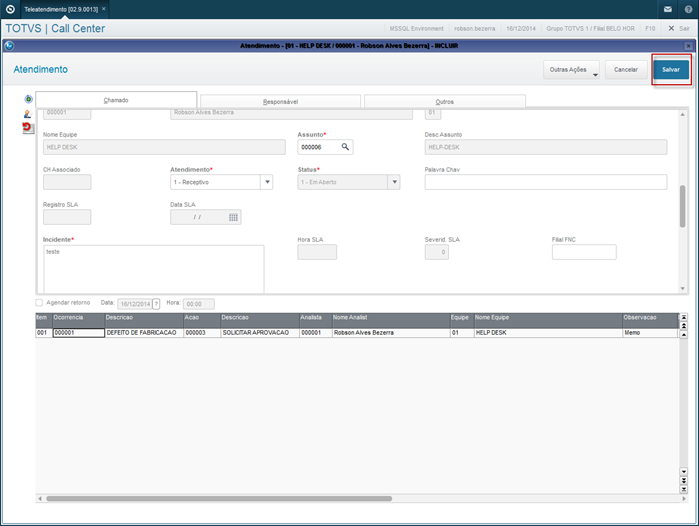
Task: Click the Incidente text area containing teste
Action: pyautogui.click(x=153, y=269)
